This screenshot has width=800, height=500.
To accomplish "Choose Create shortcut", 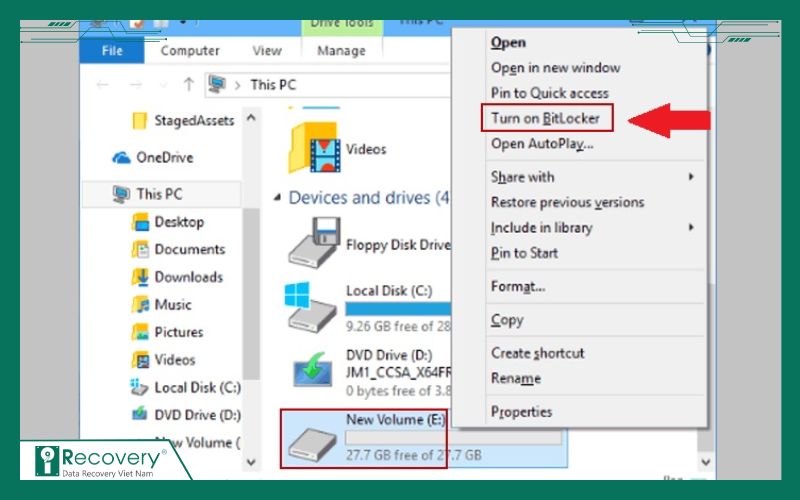I will click(x=537, y=353).
